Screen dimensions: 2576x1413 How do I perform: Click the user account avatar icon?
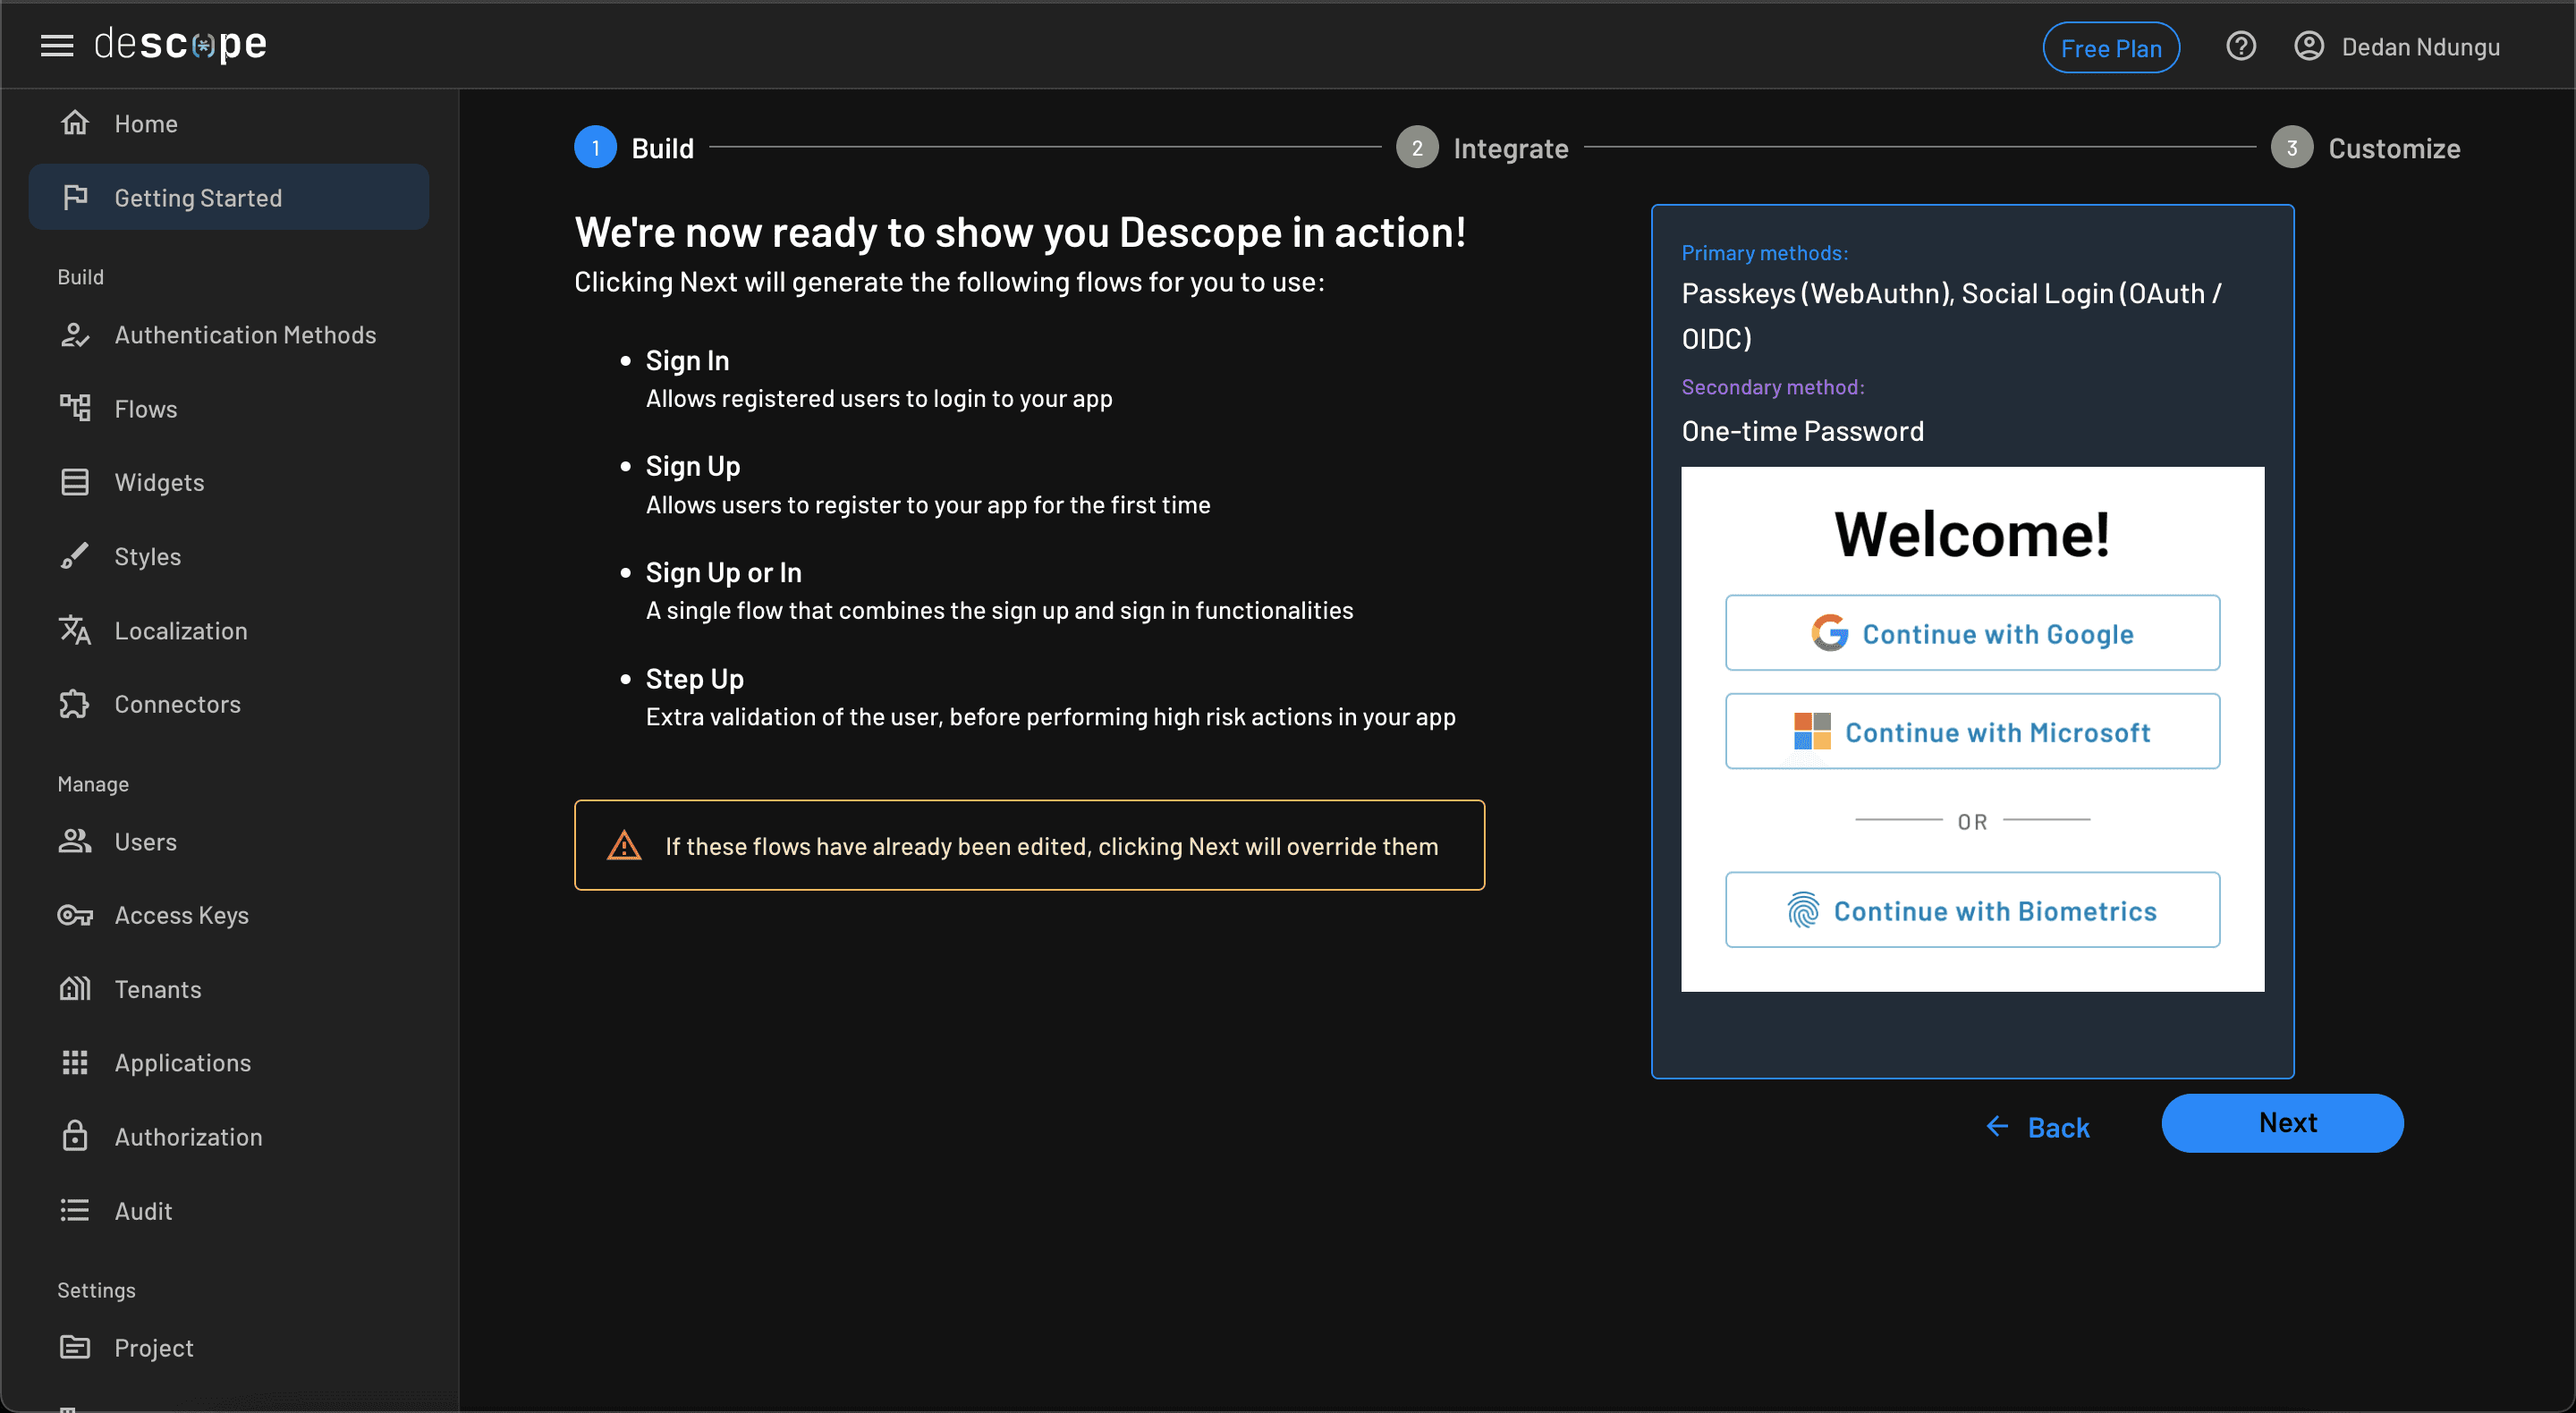point(2308,46)
